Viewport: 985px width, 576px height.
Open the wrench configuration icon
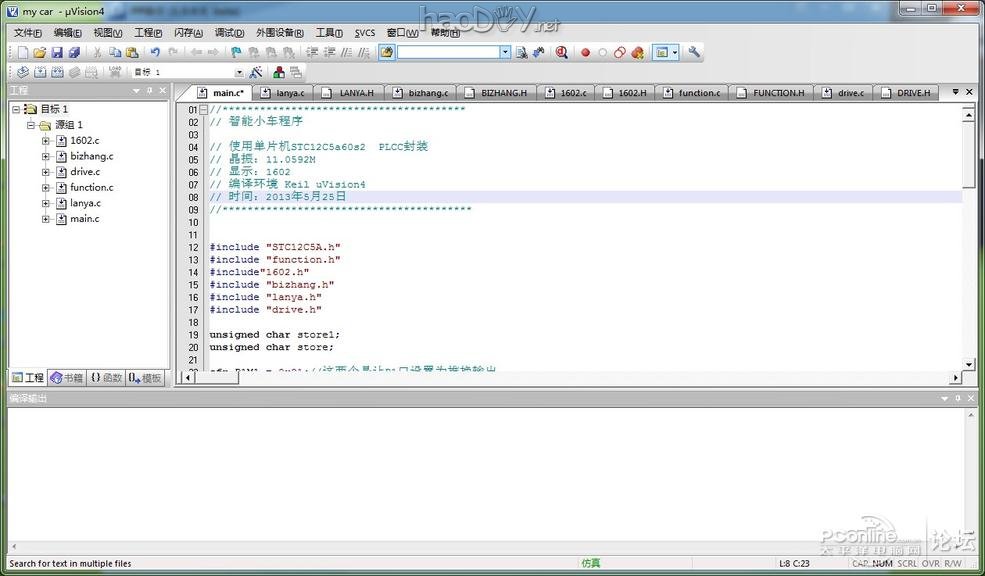pos(694,52)
